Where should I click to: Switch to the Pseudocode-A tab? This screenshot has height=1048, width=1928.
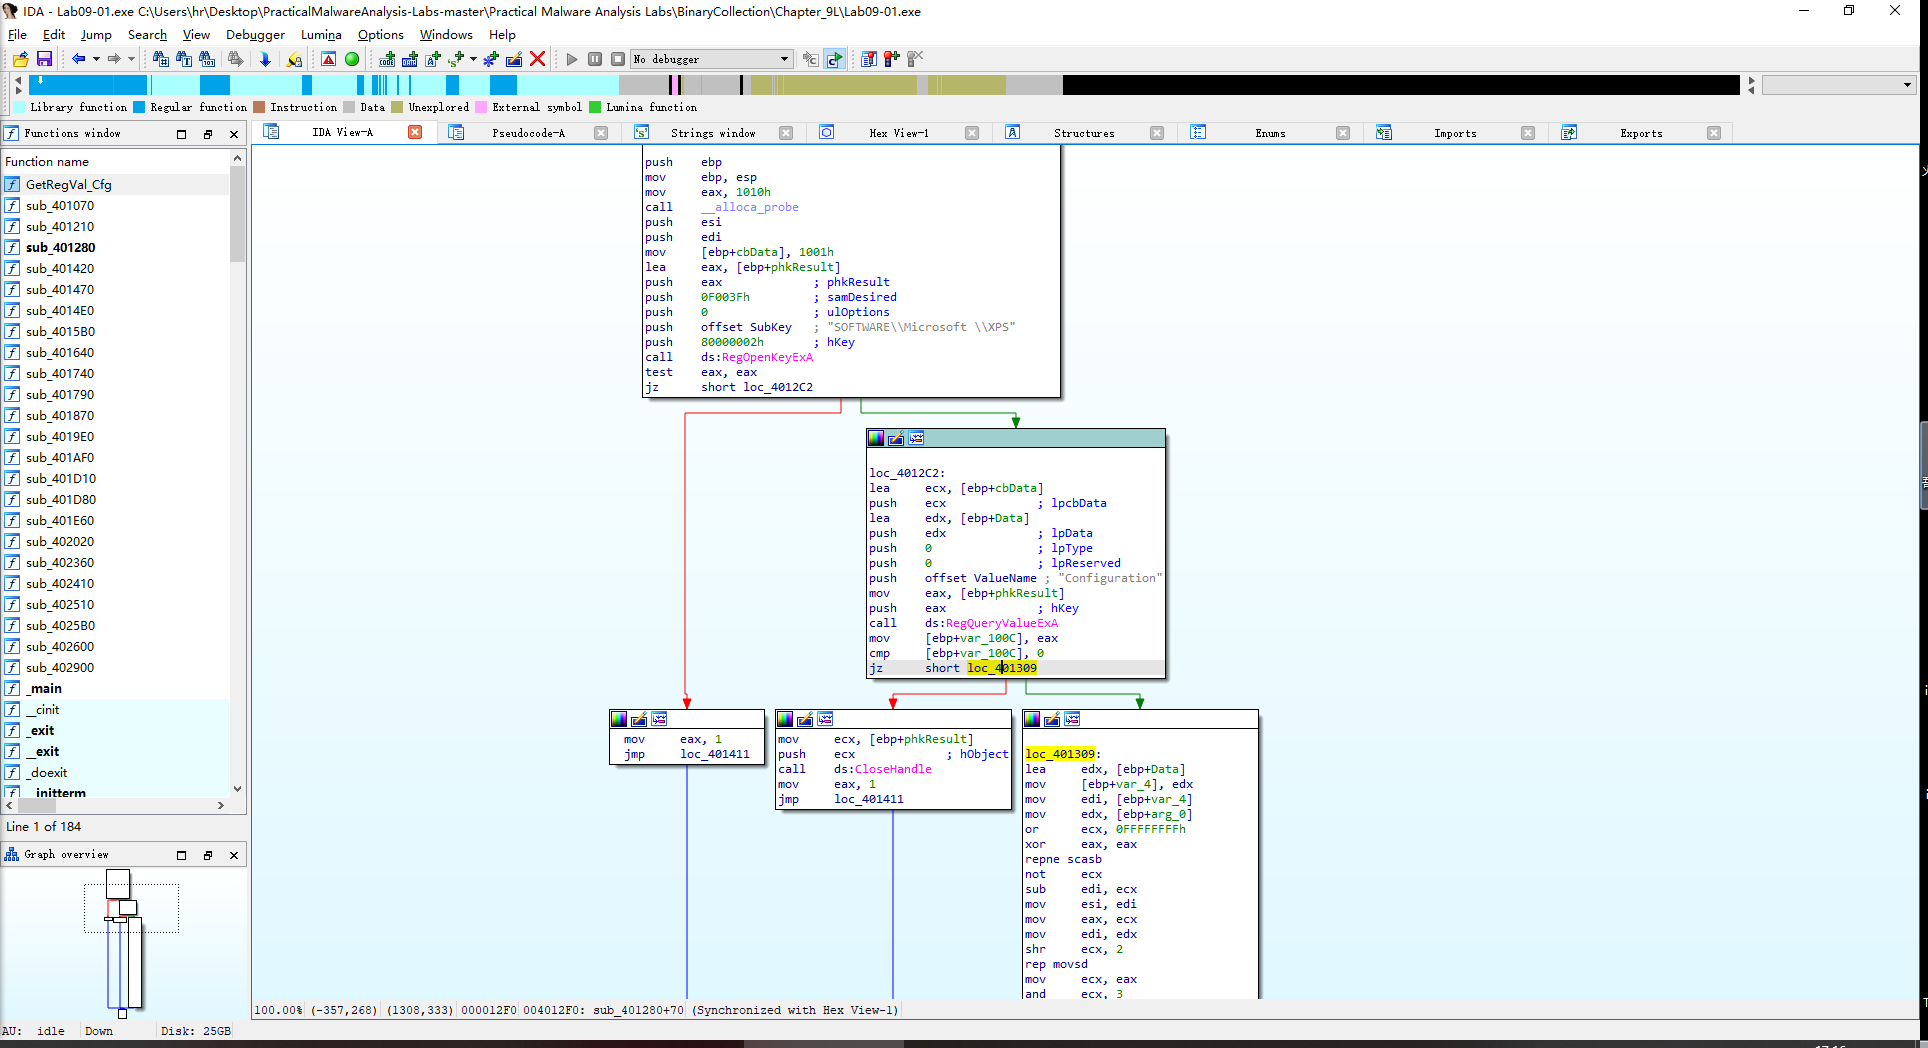pos(528,133)
